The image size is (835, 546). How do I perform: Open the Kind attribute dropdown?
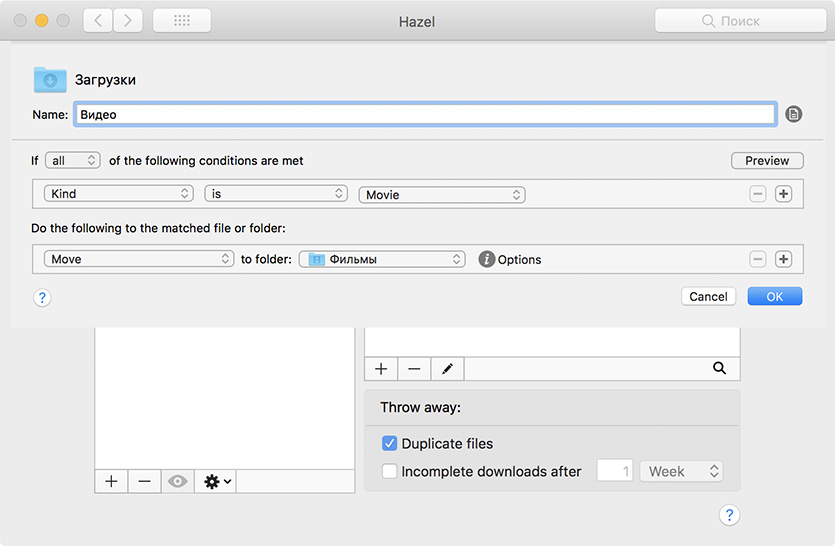click(117, 194)
